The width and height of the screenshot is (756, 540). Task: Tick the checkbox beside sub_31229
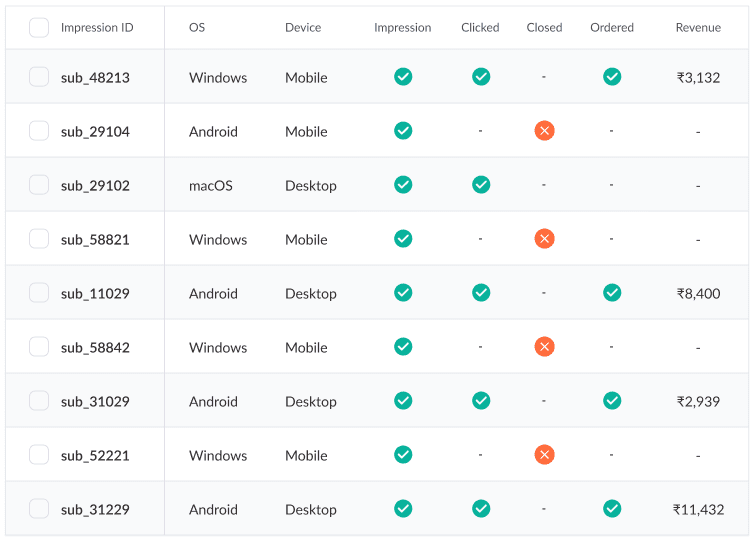coord(39,509)
